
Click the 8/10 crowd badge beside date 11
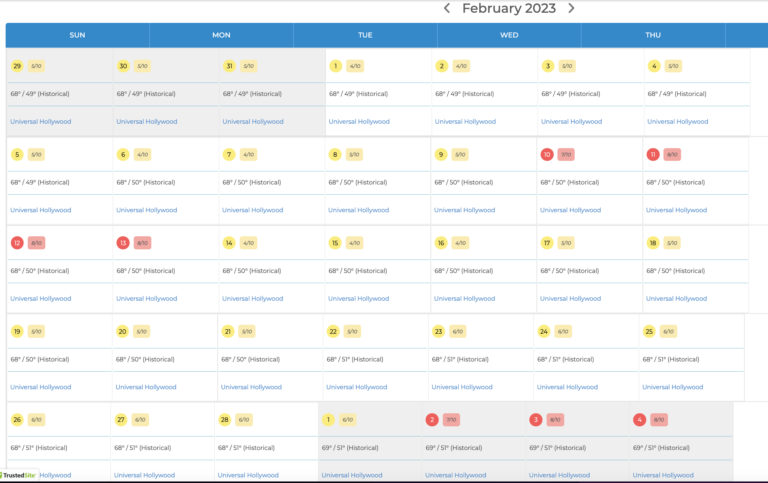[x=672, y=155]
